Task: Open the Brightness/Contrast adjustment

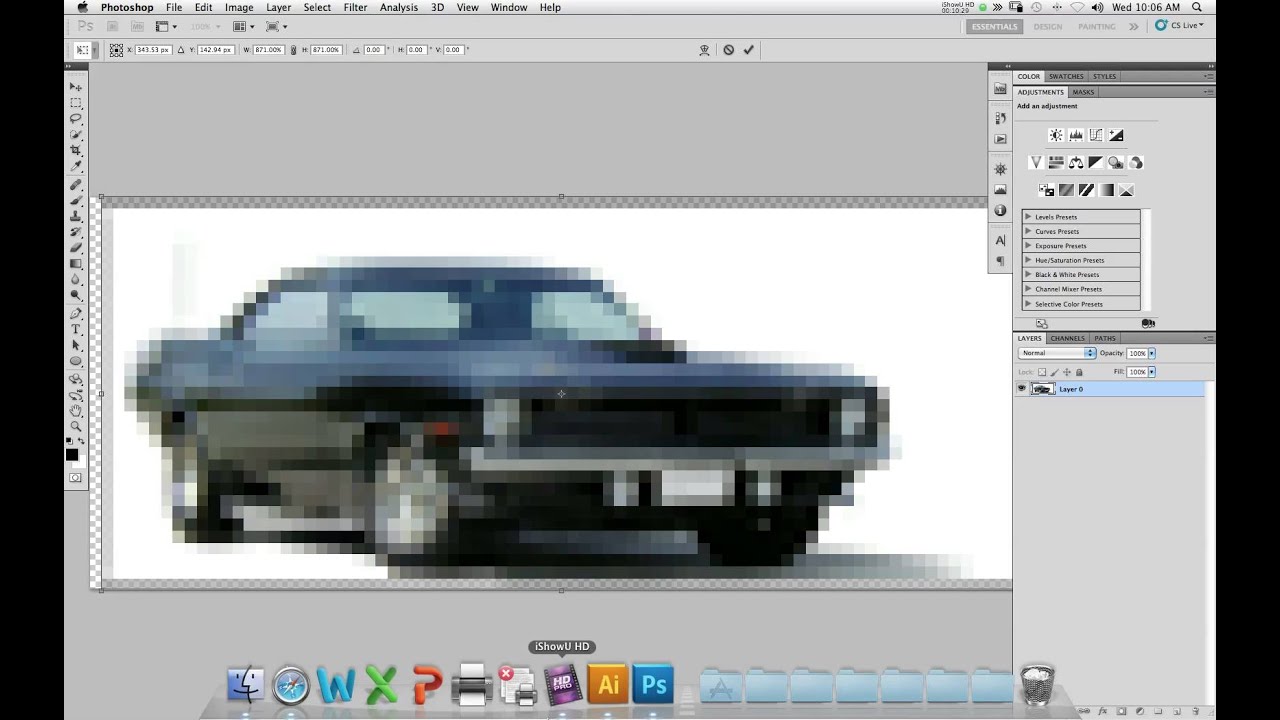Action: click(1056, 135)
